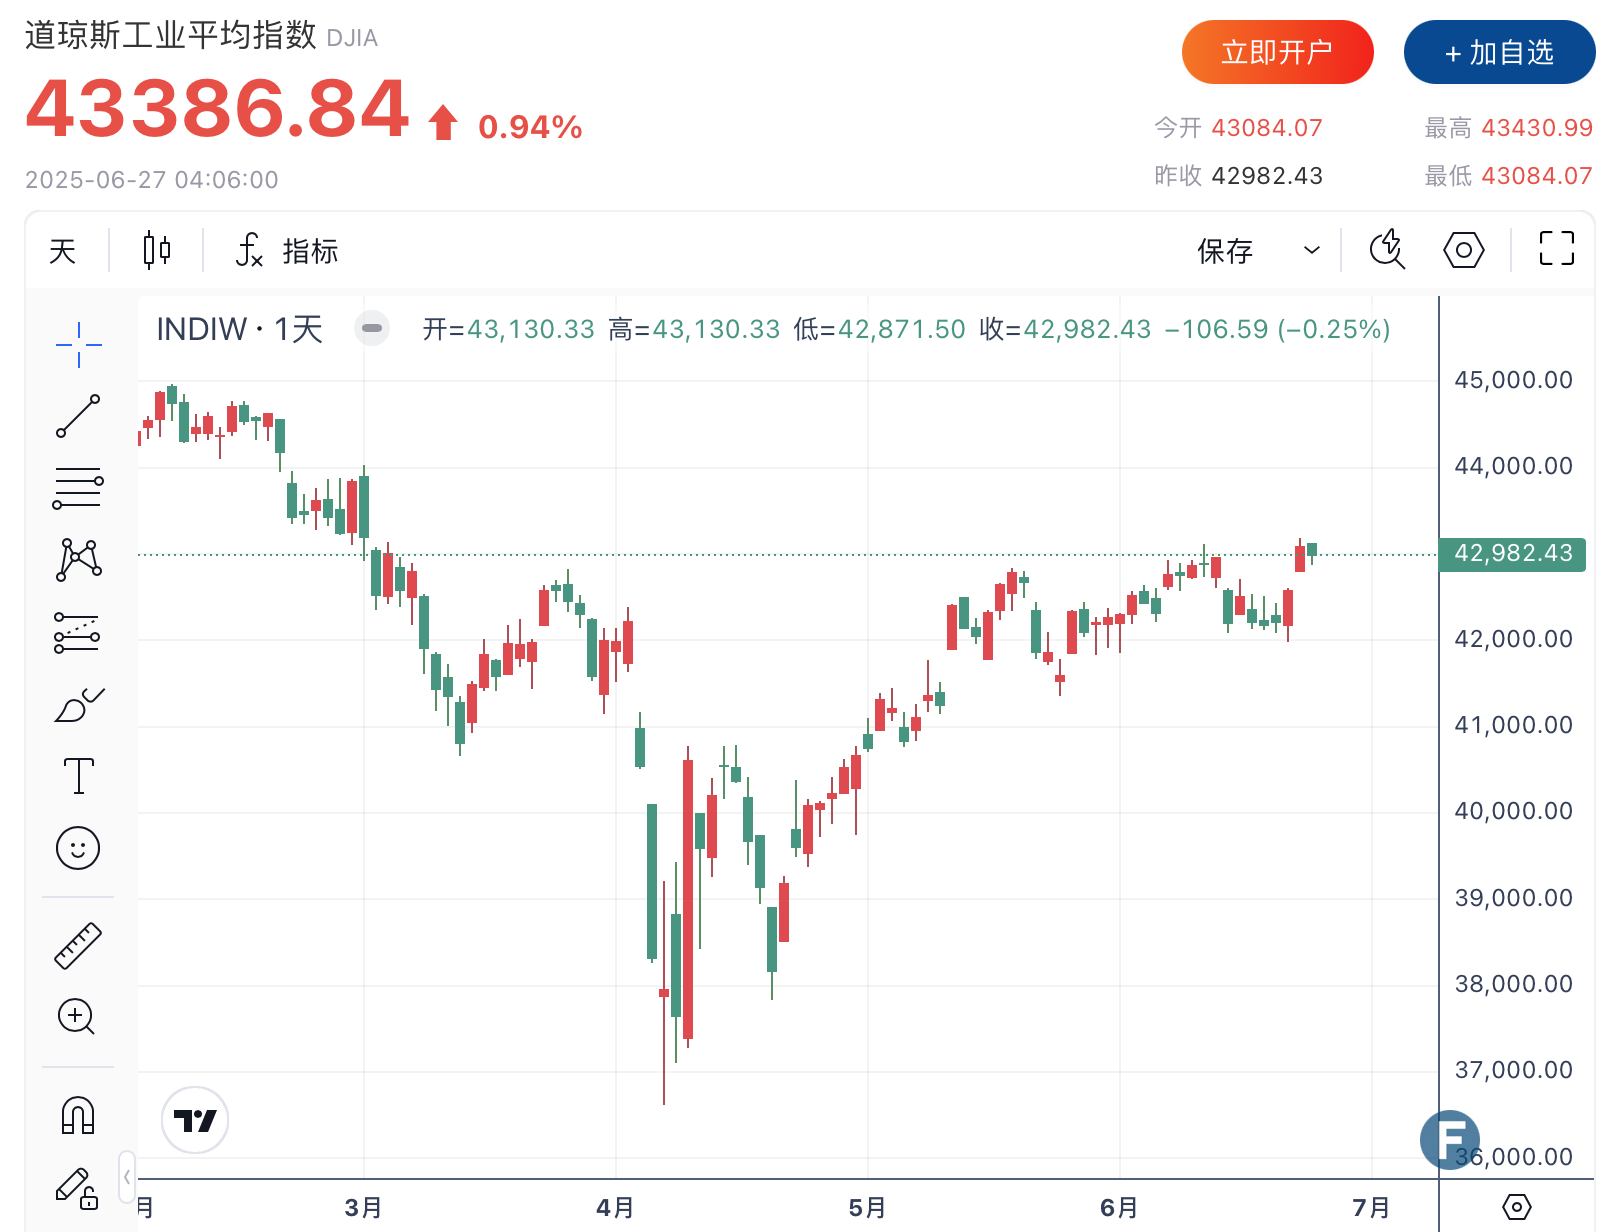
Task: Hide the INDIW legend with minus toggle
Action: click(x=372, y=328)
